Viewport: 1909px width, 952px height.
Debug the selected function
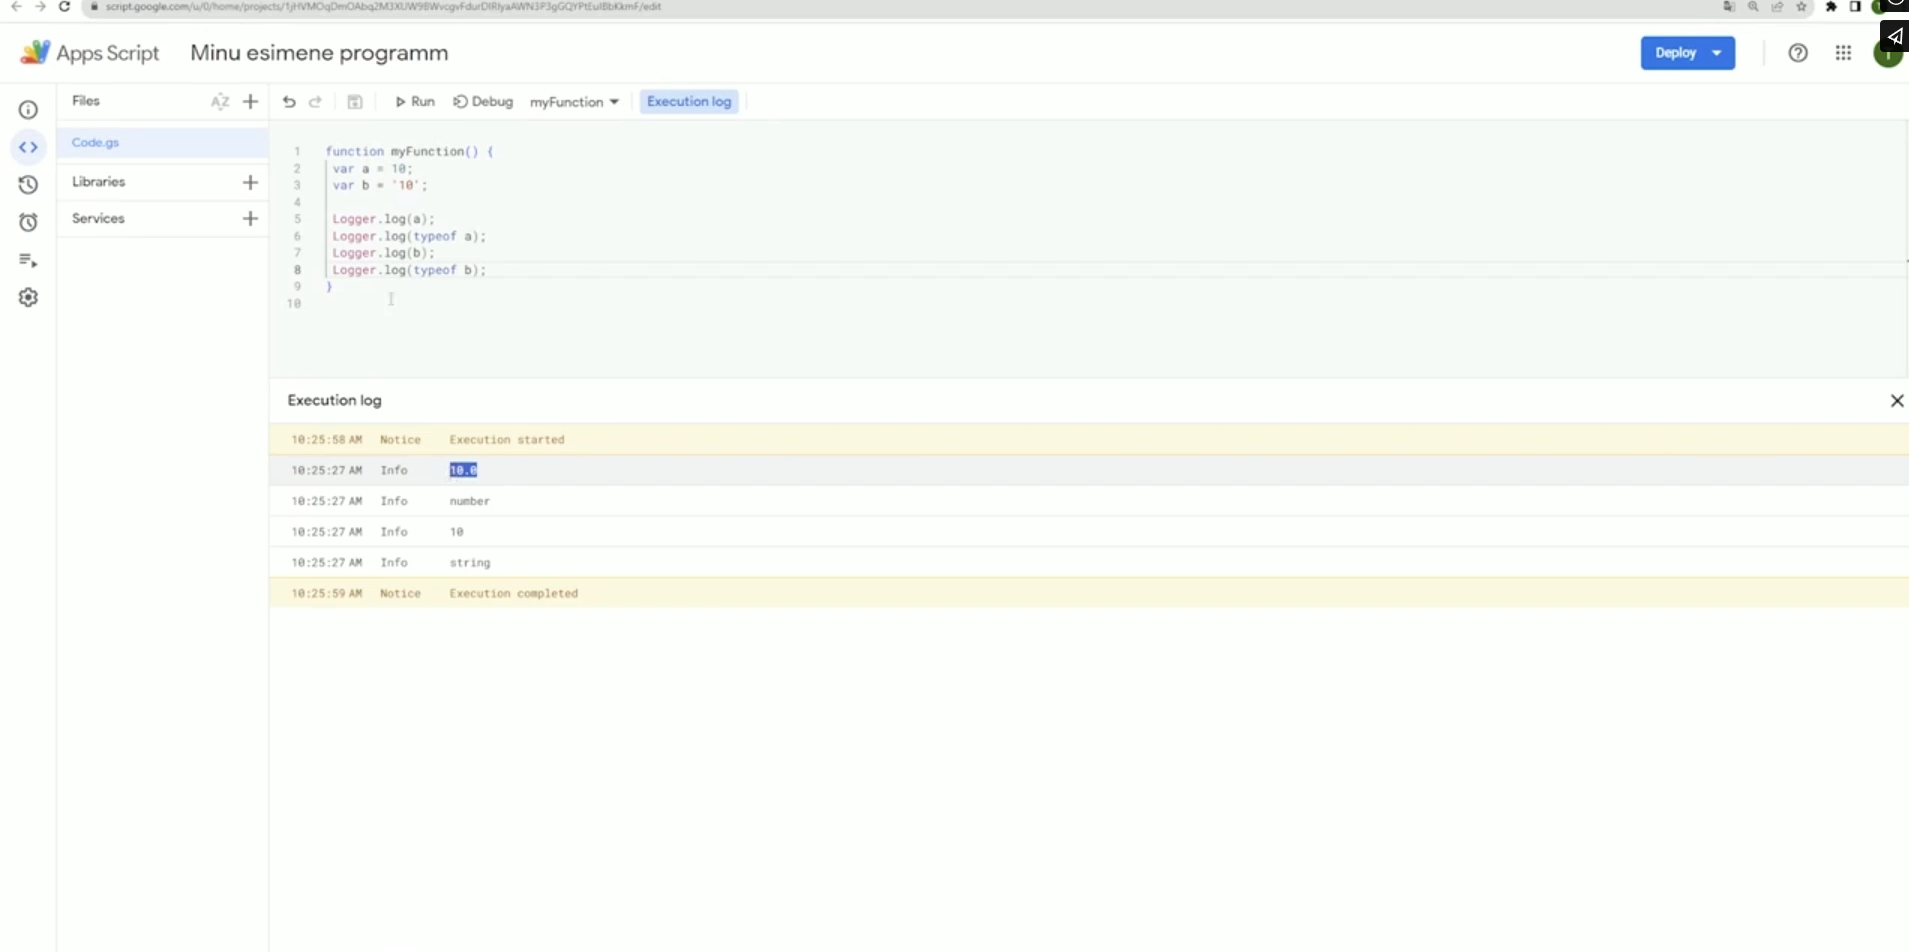click(x=483, y=101)
